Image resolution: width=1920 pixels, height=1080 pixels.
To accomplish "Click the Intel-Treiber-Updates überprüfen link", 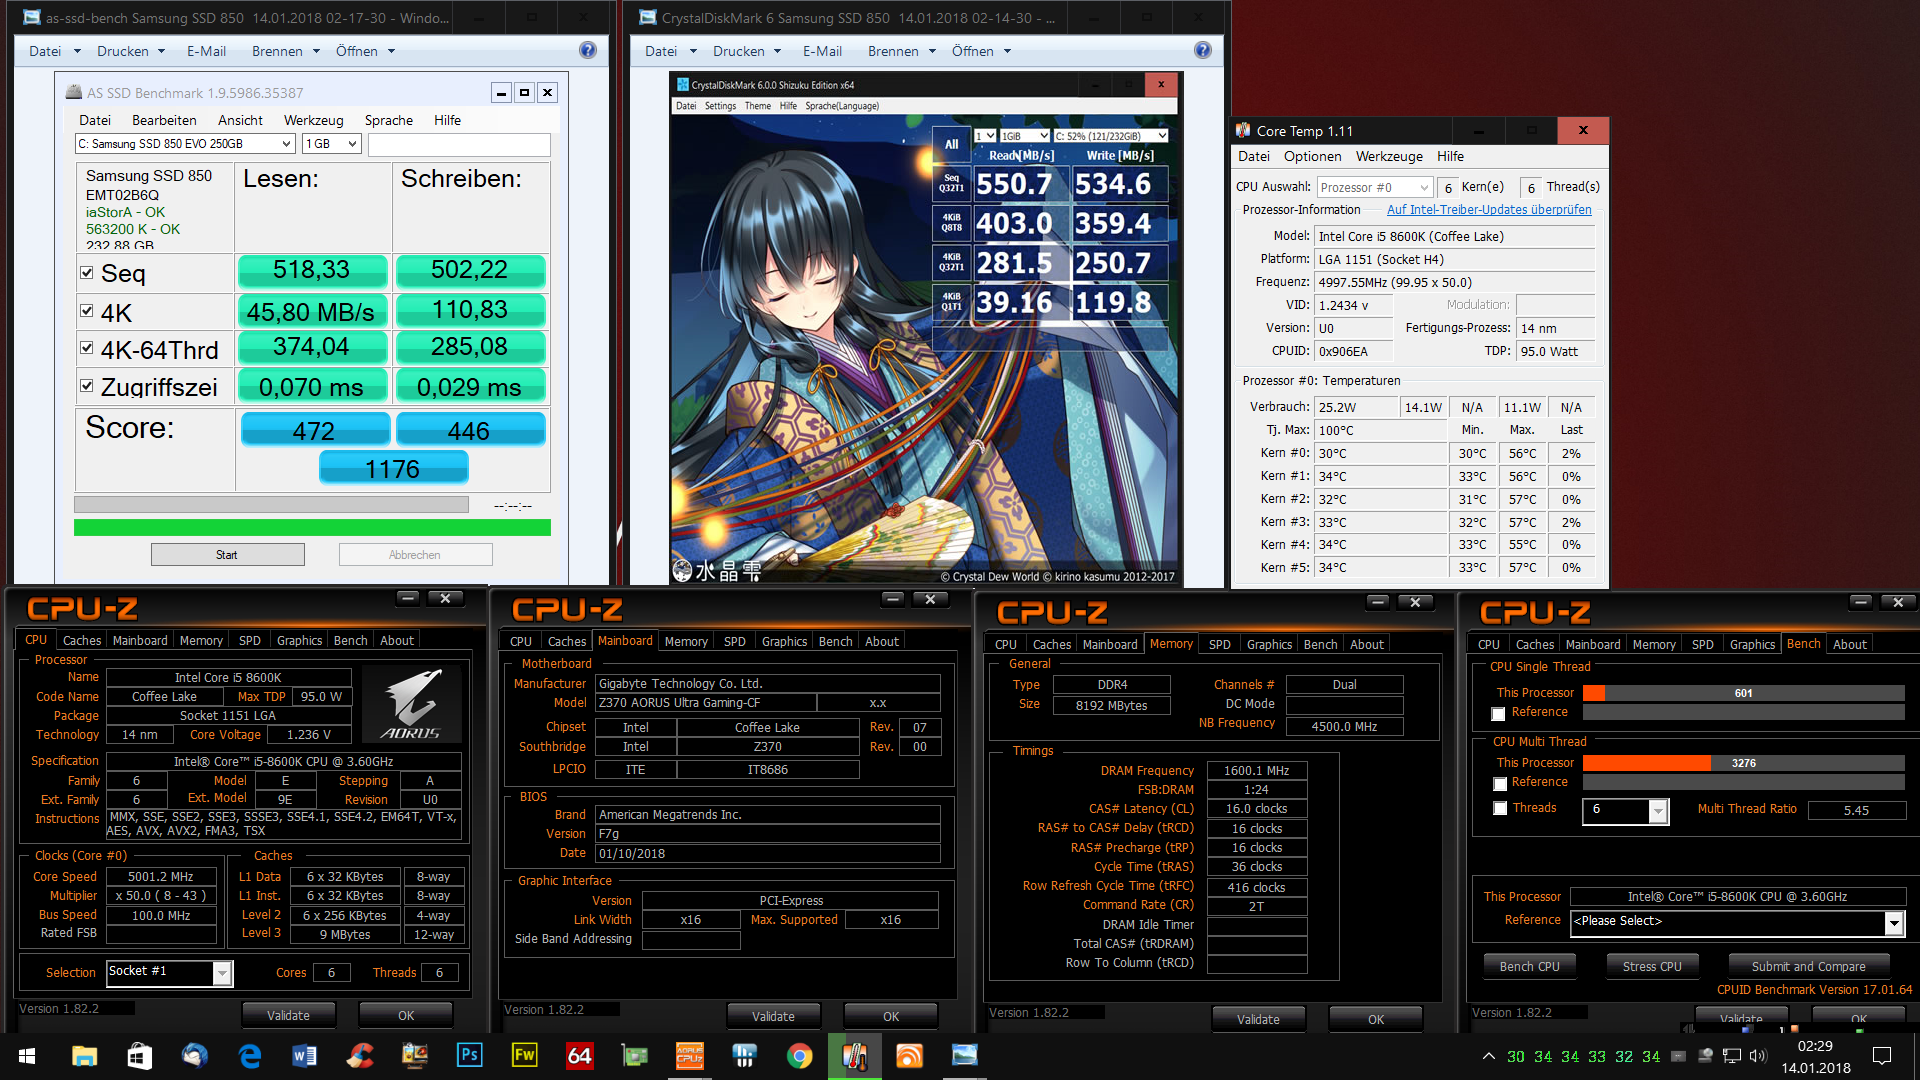I will 1488,209.
